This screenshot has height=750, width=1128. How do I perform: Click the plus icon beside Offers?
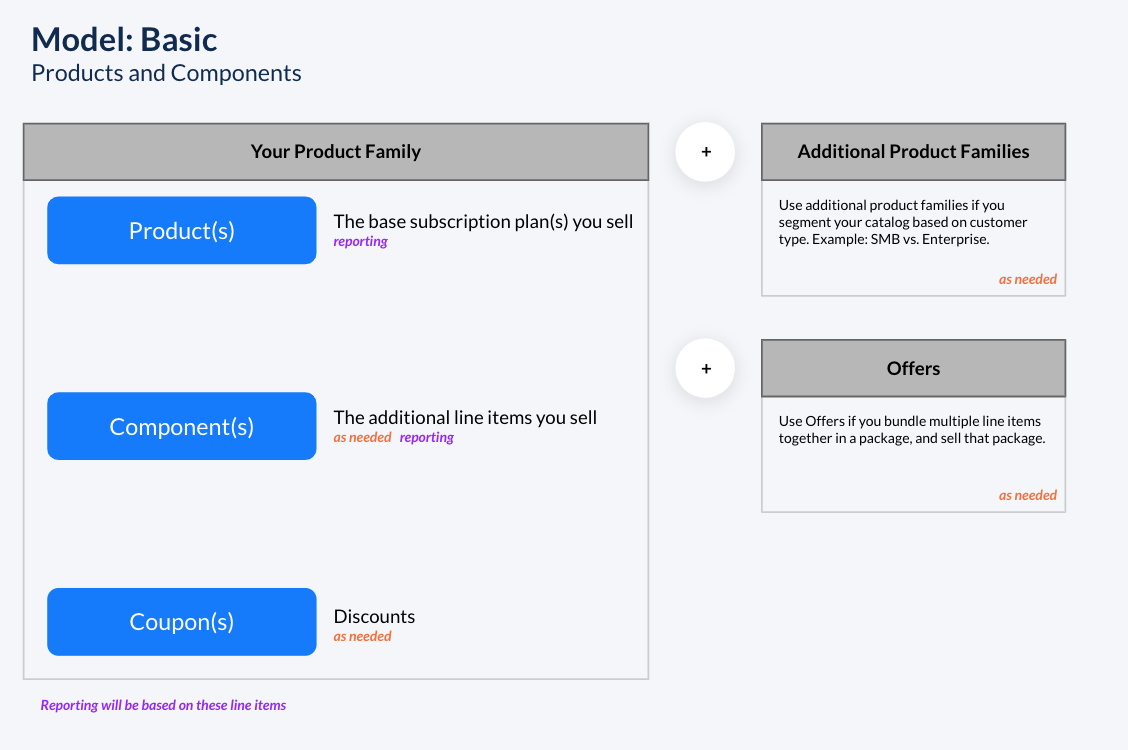coord(705,368)
